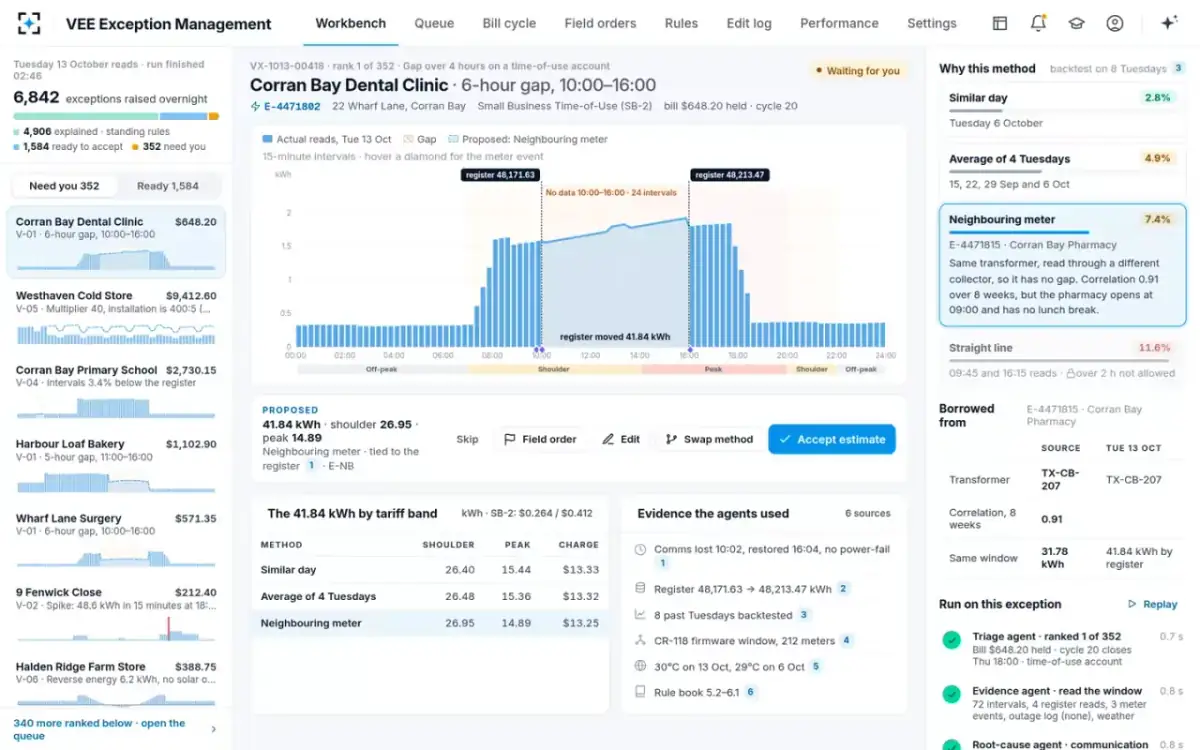Viewport: 1200px width, 750px height.
Task: Select Similar day row in tariff table
Action: pyautogui.click(x=430, y=570)
